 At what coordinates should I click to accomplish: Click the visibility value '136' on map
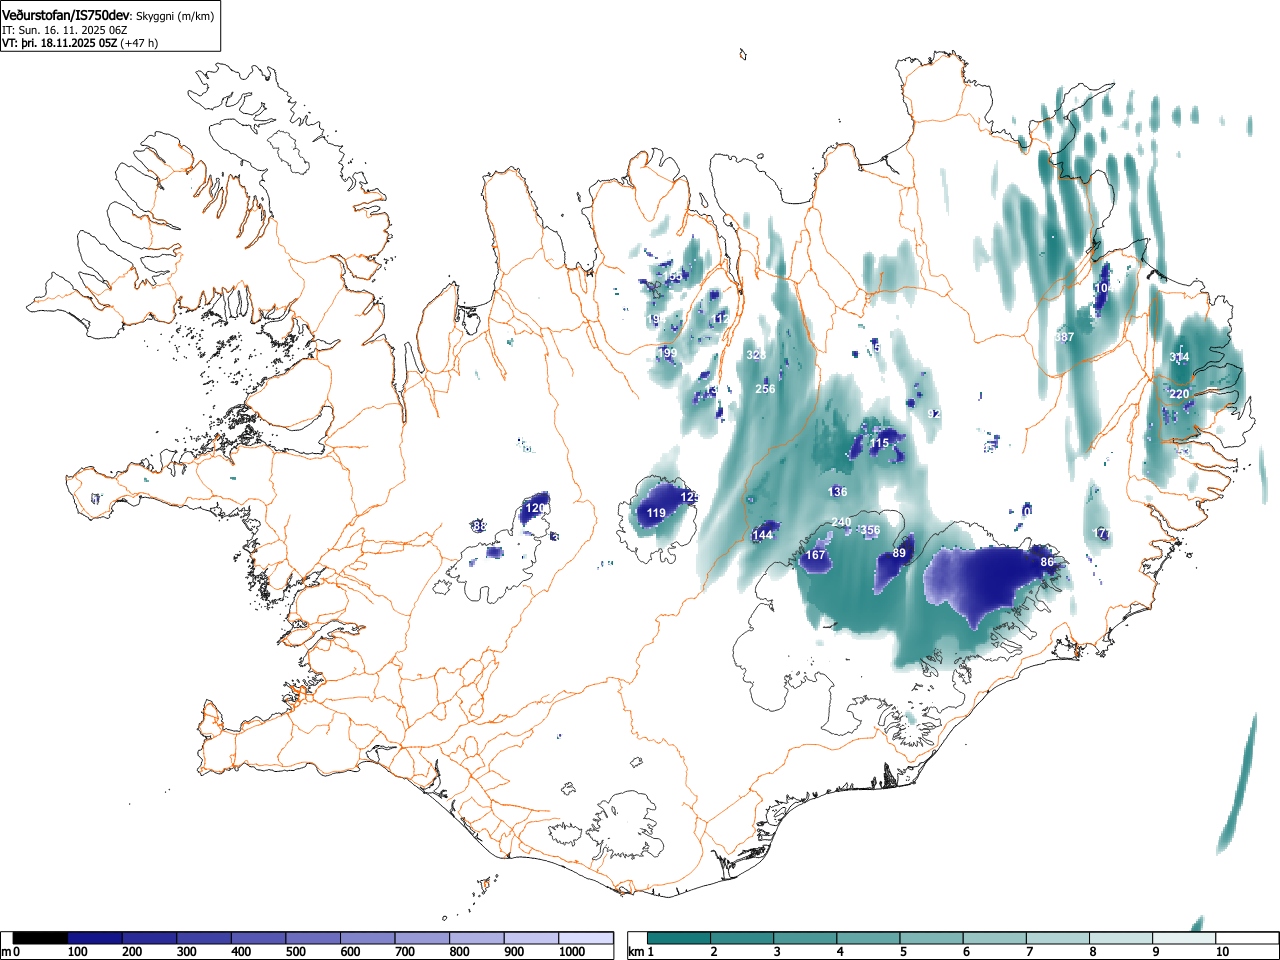tap(838, 492)
